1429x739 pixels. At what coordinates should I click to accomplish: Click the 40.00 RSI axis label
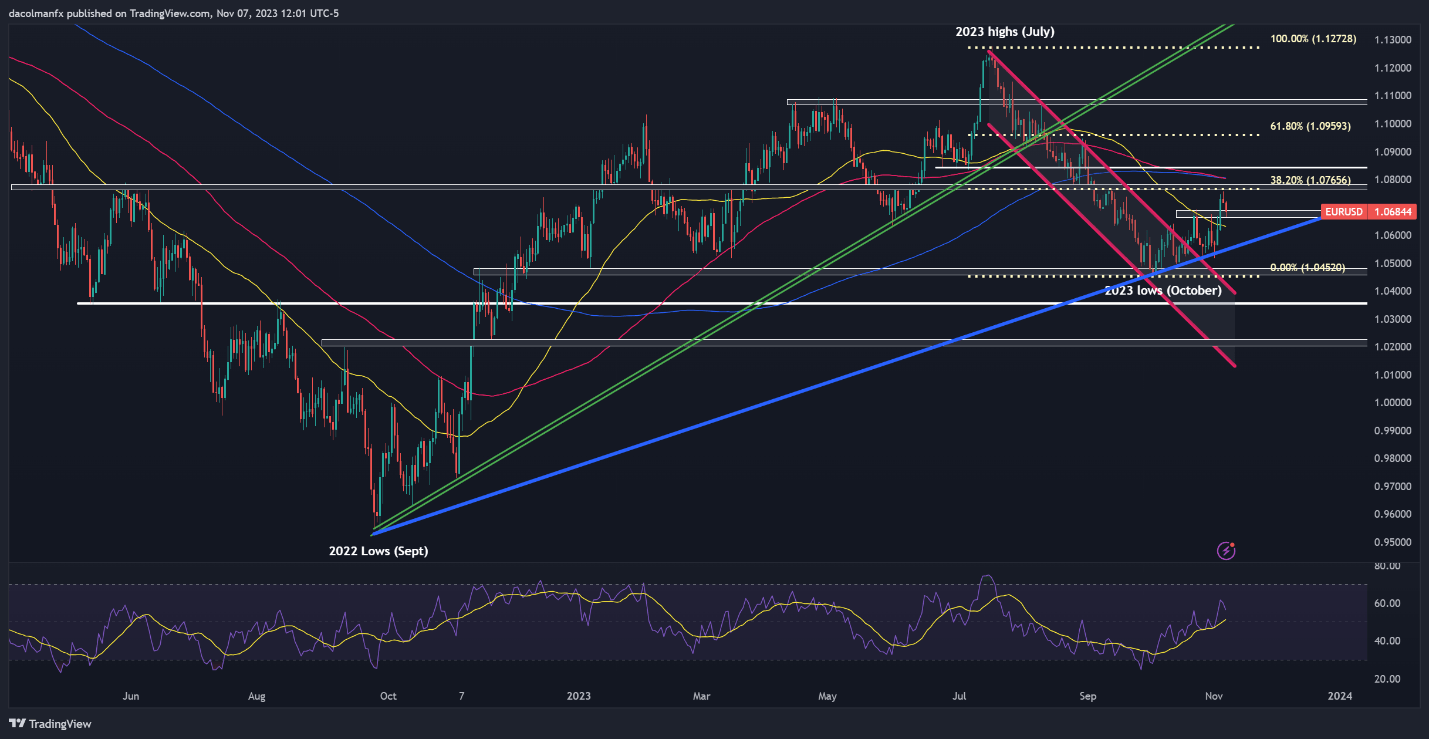[1386, 642]
